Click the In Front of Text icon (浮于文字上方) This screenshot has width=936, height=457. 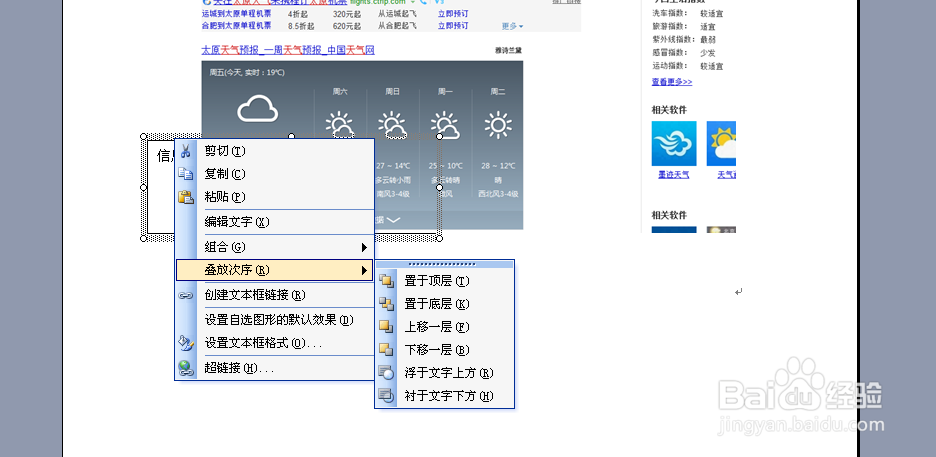386,373
